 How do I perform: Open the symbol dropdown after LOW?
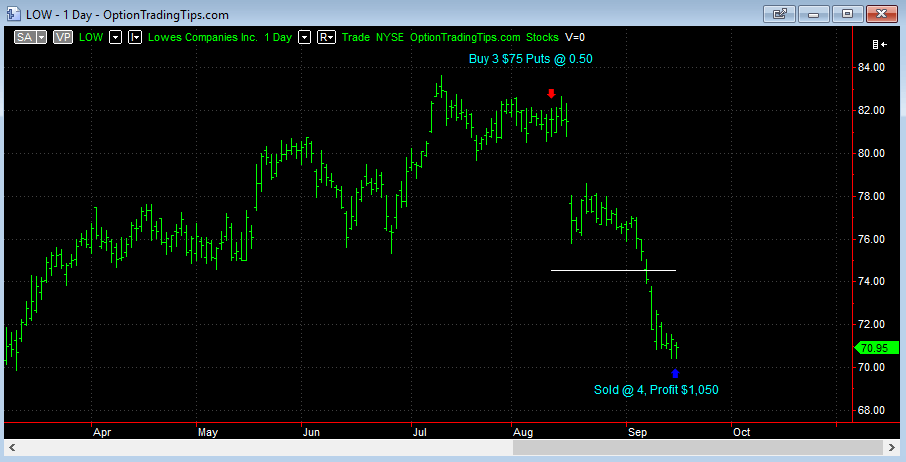pyautogui.click(x=116, y=38)
